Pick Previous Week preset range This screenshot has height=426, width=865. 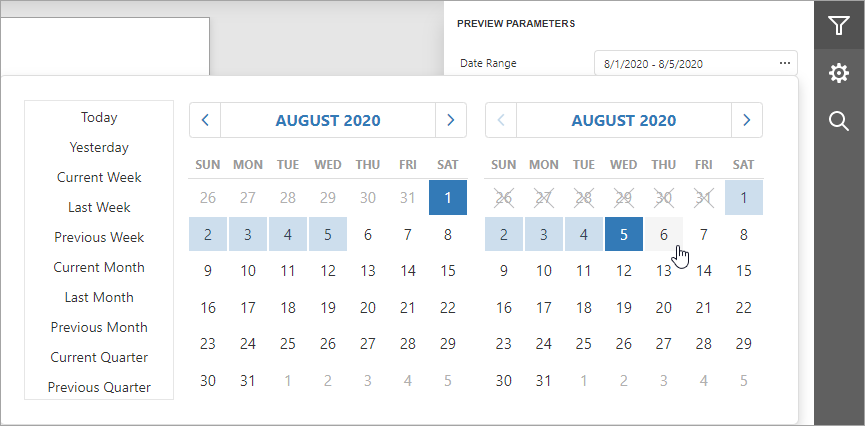99,237
